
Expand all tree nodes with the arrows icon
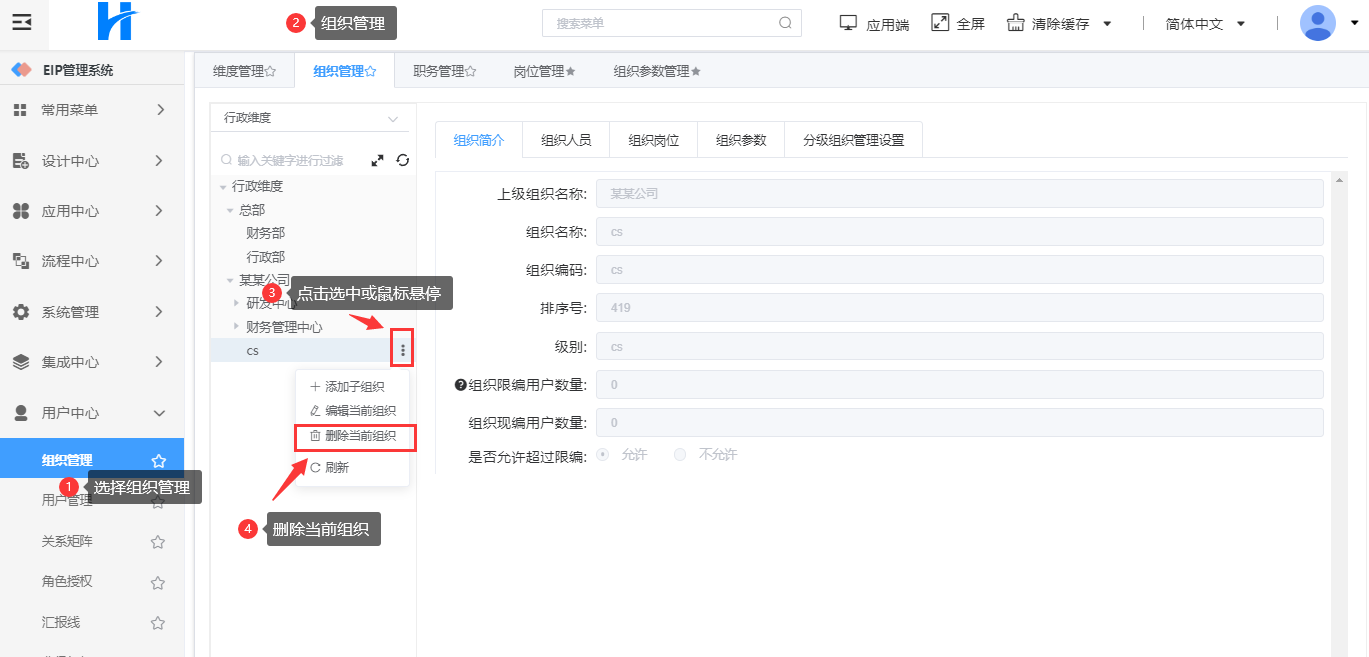point(378,160)
